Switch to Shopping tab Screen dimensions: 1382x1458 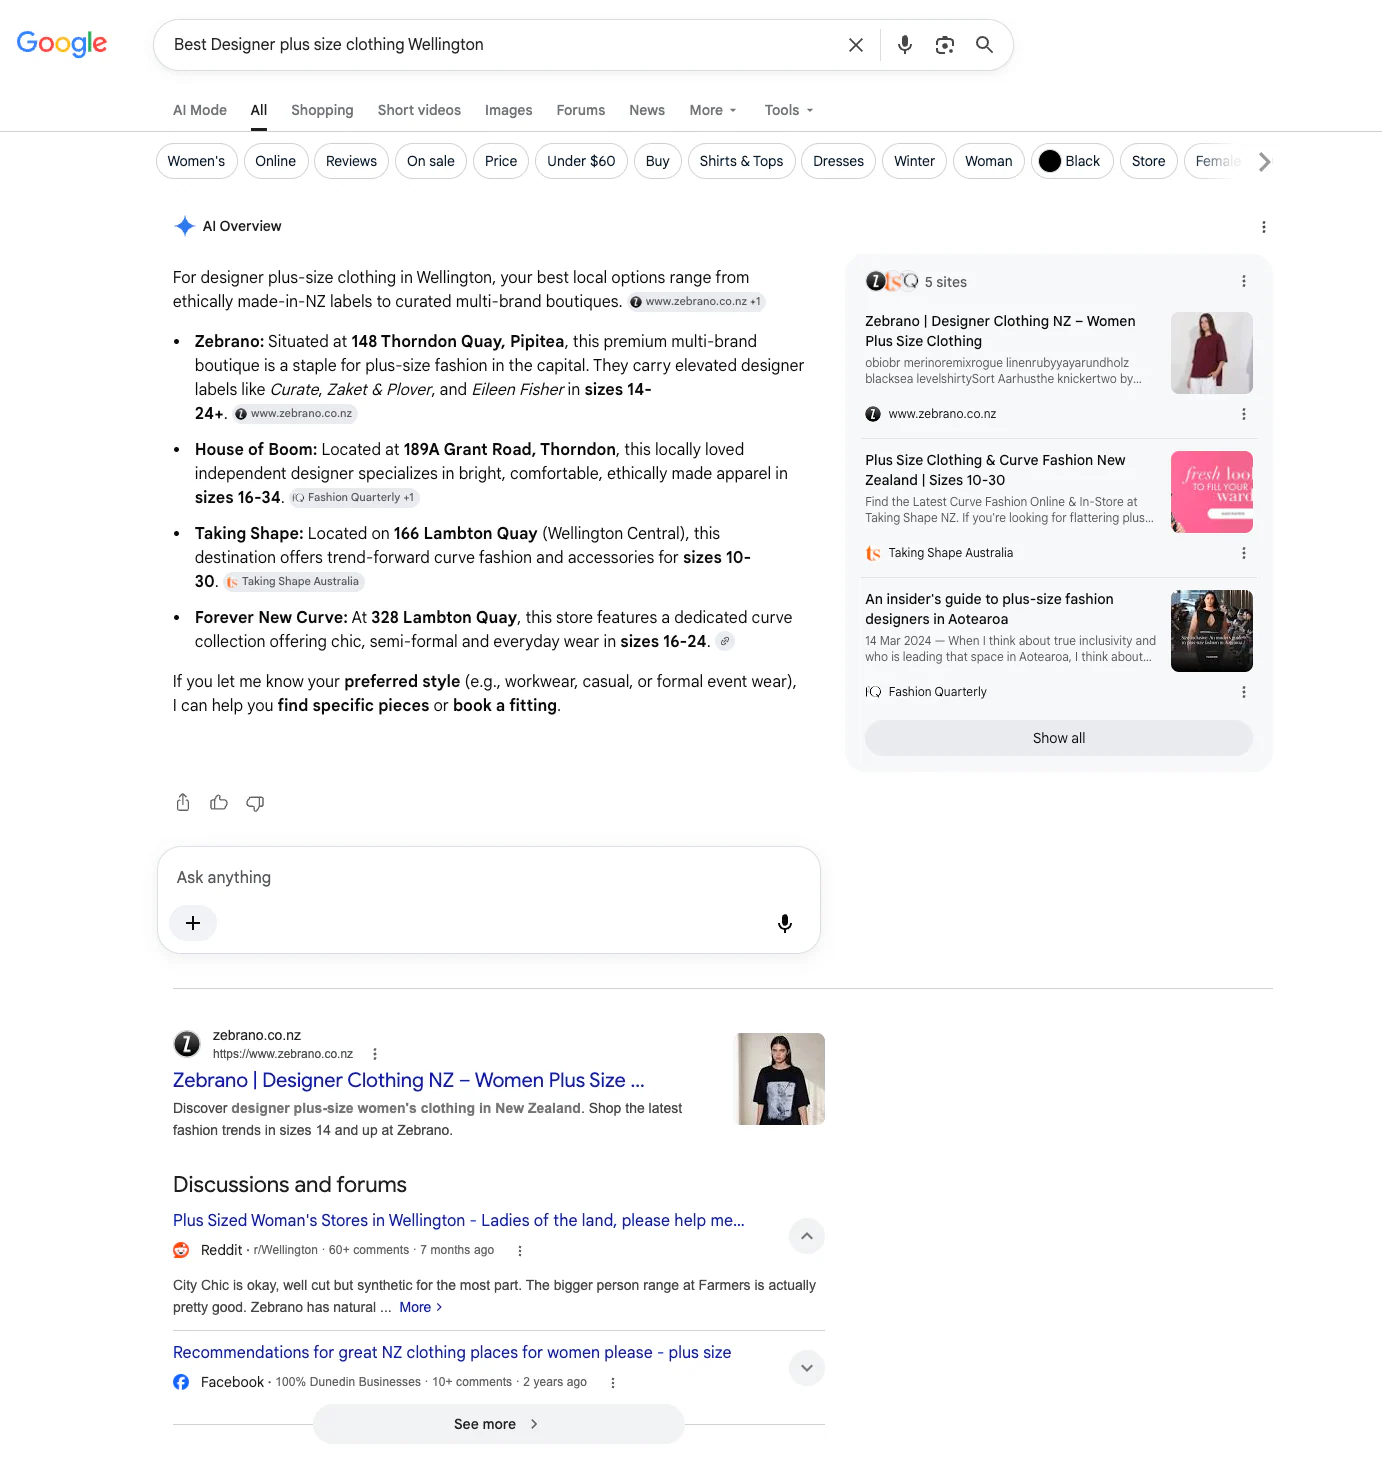[x=322, y=110]
